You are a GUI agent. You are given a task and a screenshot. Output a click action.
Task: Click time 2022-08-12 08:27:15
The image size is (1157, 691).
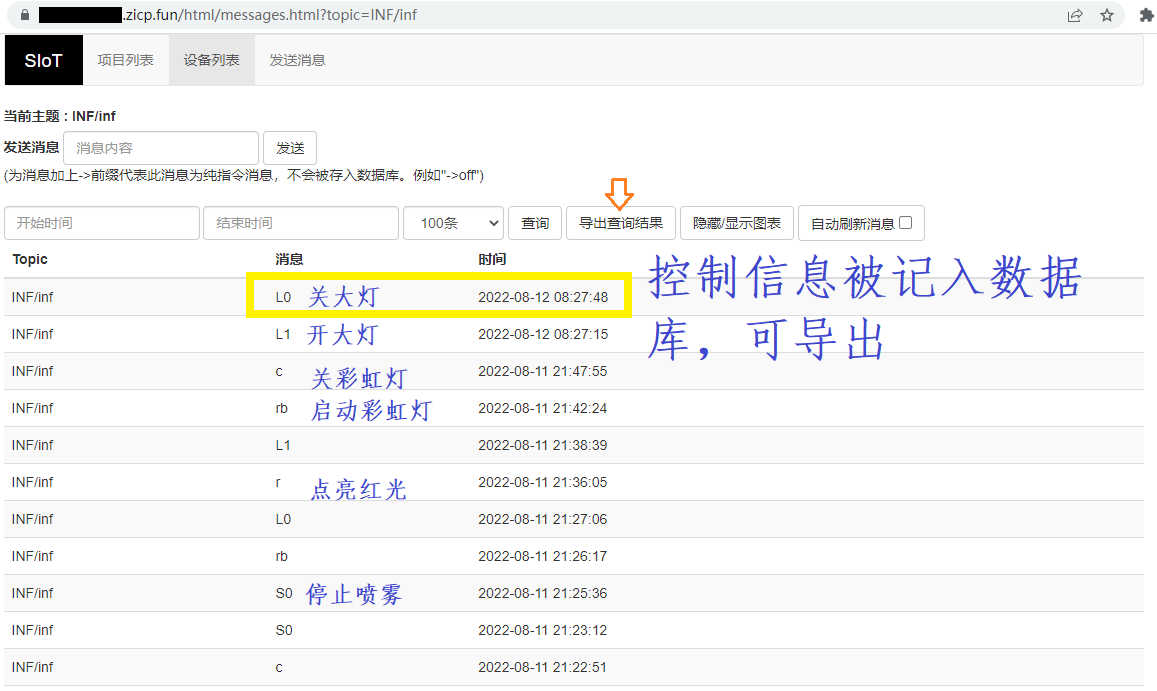[543, 334]
